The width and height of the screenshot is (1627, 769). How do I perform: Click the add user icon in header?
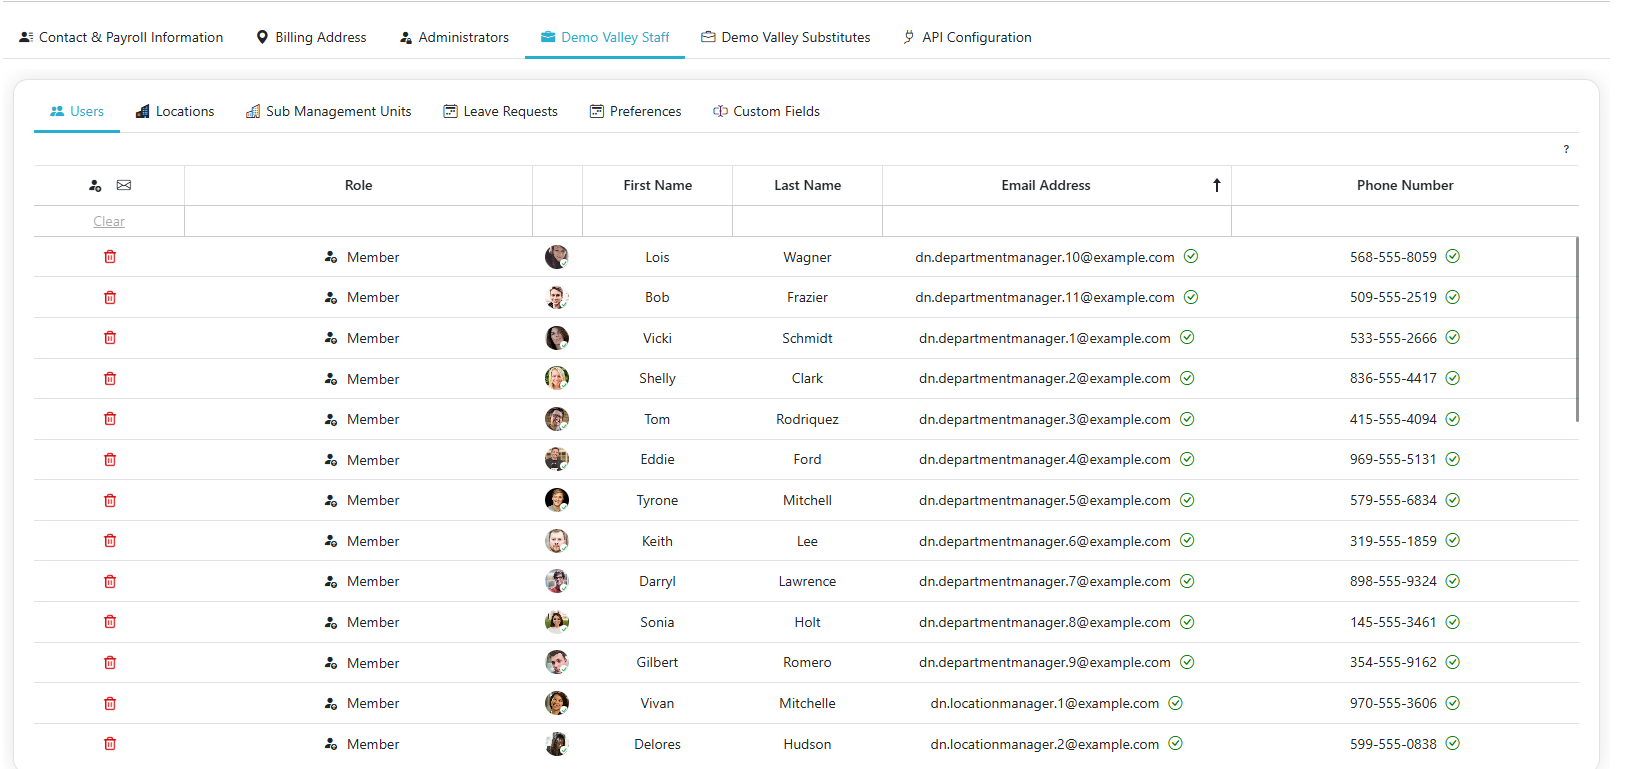[95, 185]
